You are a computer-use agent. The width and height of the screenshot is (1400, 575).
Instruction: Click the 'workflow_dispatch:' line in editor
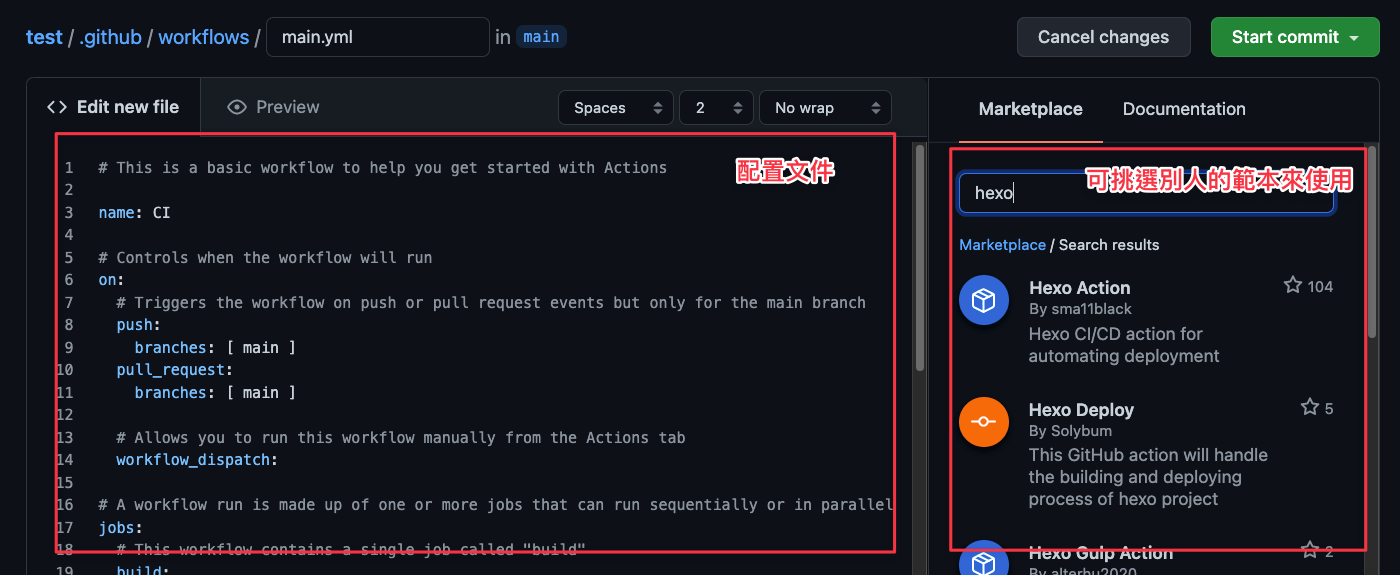196,460
